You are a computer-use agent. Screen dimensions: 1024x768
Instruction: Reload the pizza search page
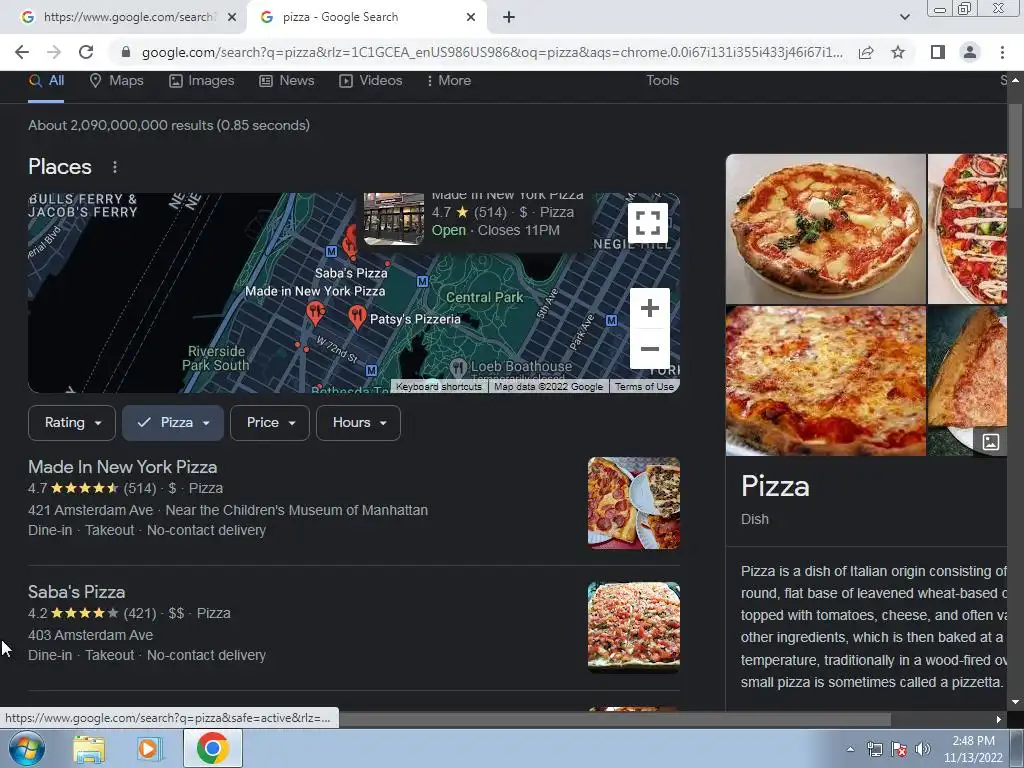point(86,52)
